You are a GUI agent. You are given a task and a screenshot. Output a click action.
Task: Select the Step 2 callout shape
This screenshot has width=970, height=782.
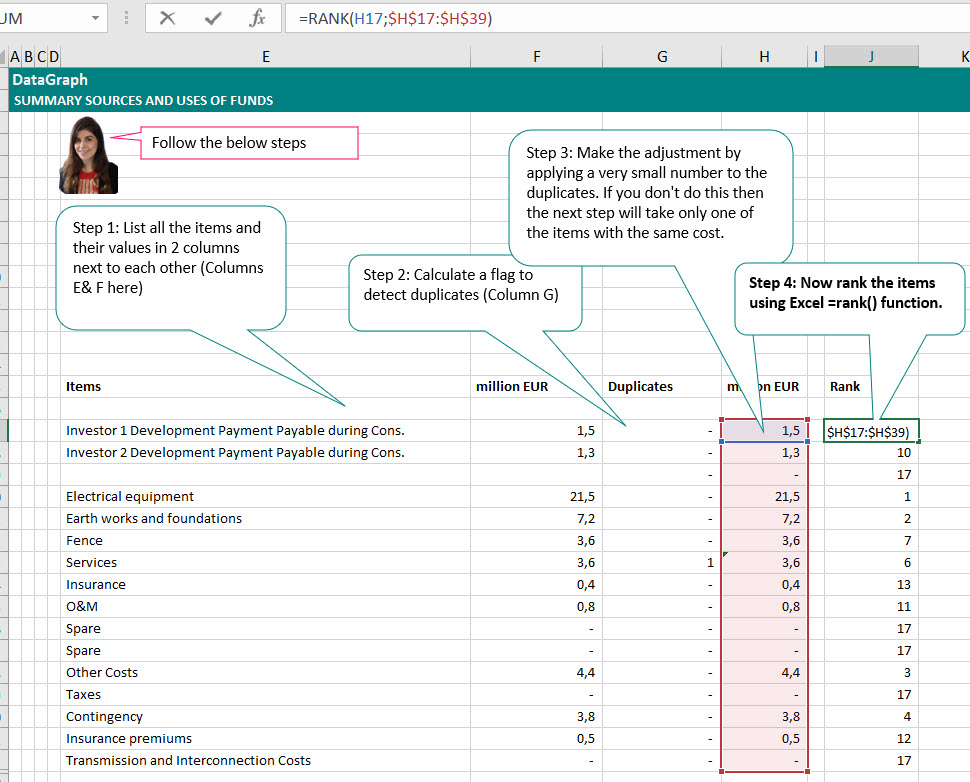[x=465, y=293]
